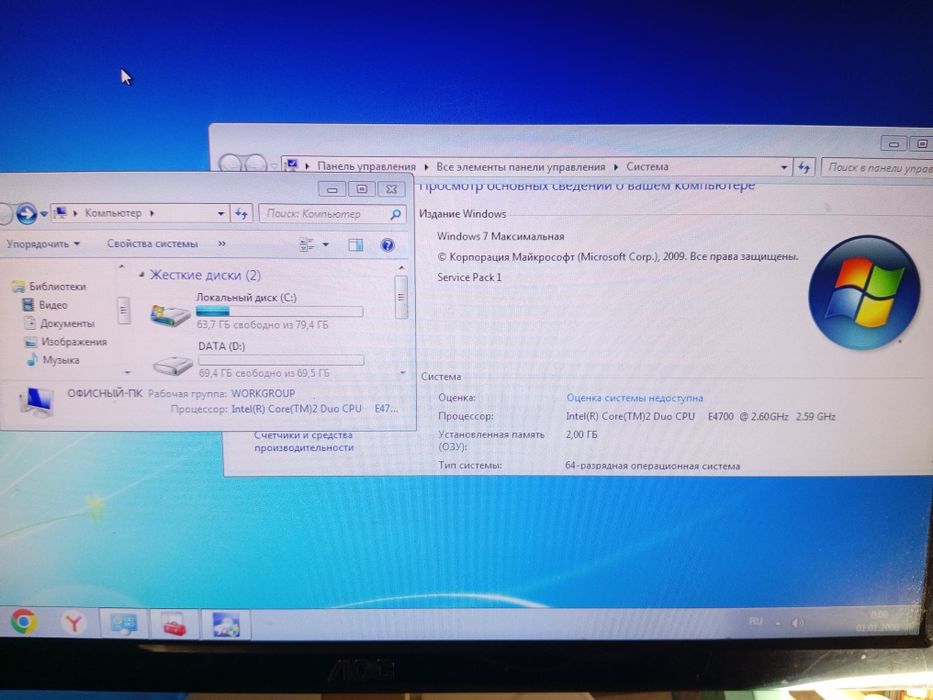Click the Service Pack 1 text
933x700 pixels.
tap(469, 277)
